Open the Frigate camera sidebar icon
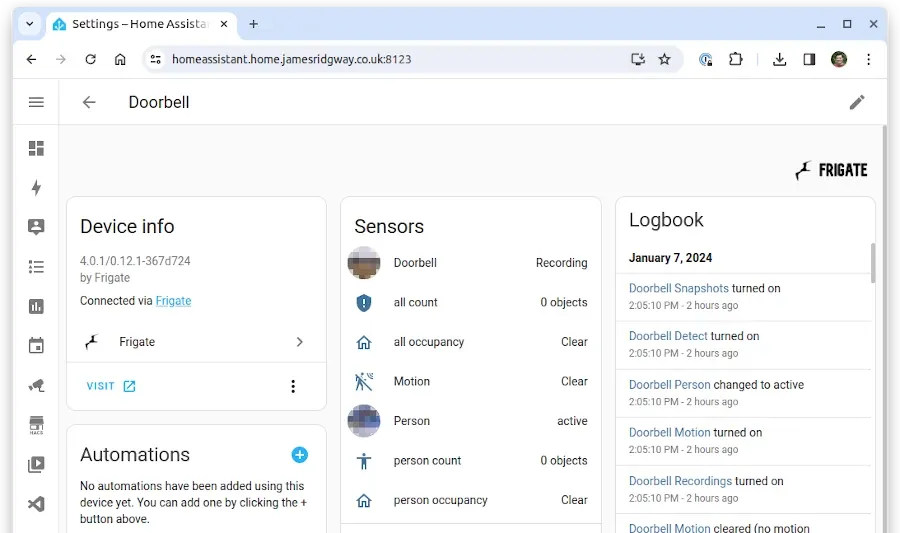 point(36,385)
